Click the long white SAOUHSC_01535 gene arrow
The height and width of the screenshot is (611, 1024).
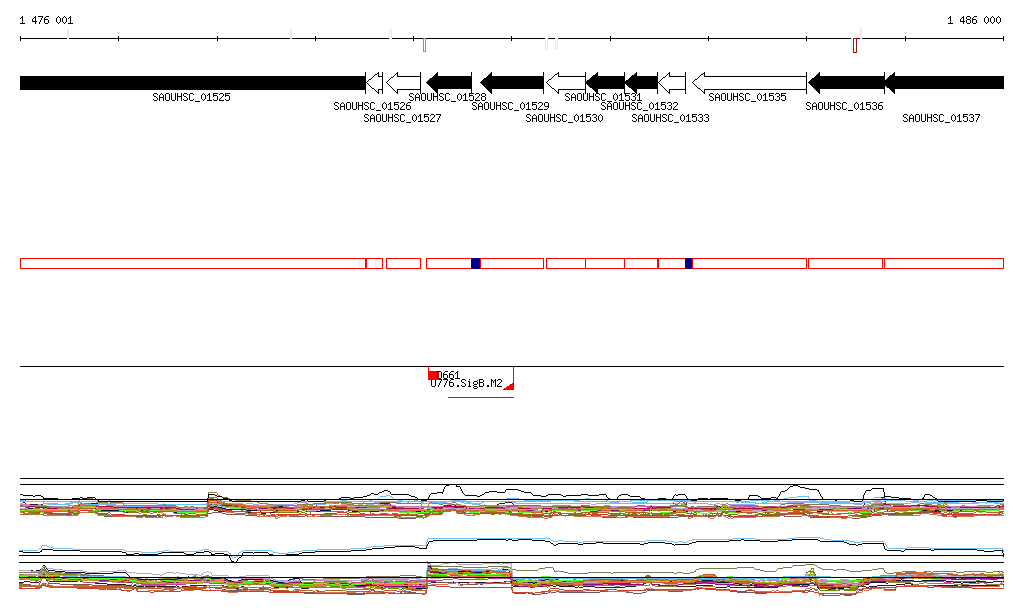tap(749, 83)
